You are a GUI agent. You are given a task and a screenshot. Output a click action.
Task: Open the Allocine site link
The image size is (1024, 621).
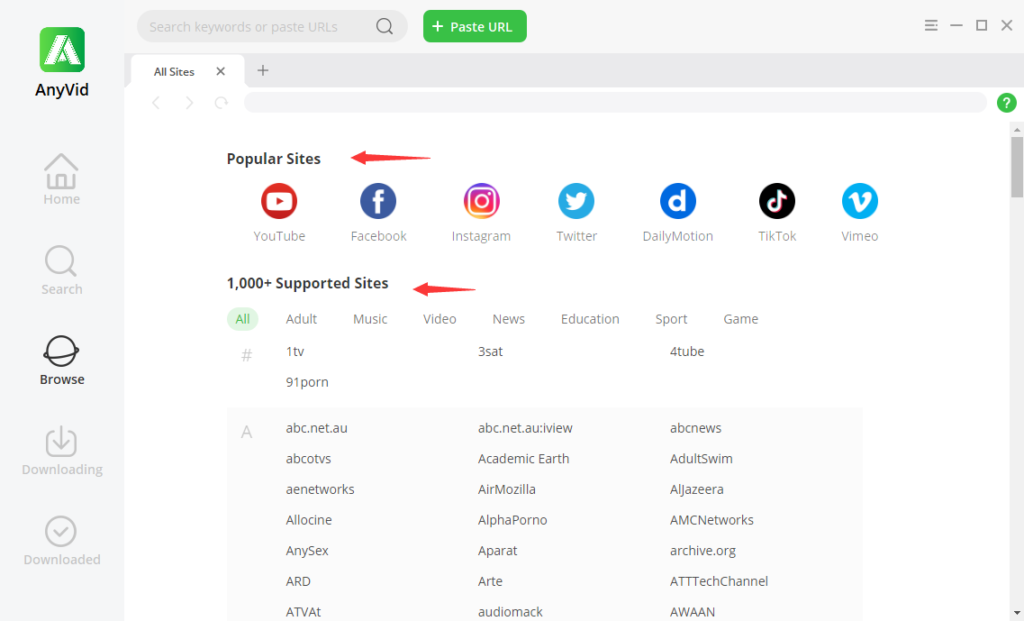tap(309, 520)
